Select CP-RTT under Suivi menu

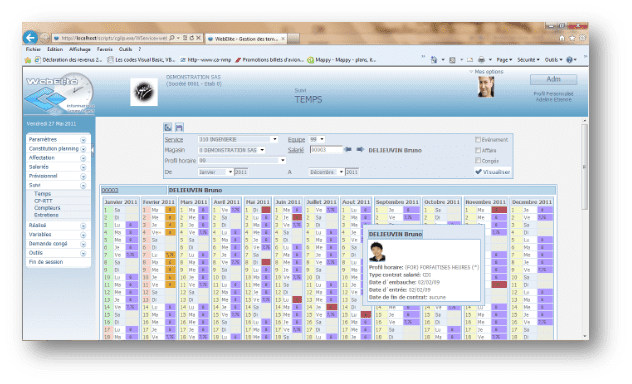43,201
